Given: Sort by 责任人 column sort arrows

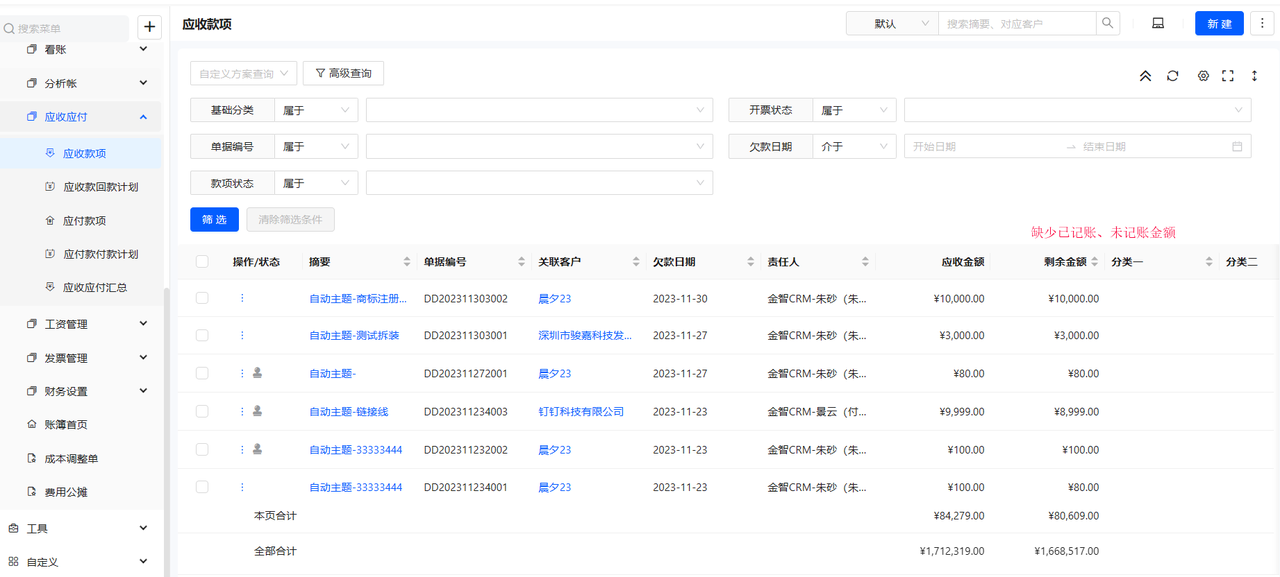Looking at the screenshot, I should pyautogui.click(x=865, y=262).
